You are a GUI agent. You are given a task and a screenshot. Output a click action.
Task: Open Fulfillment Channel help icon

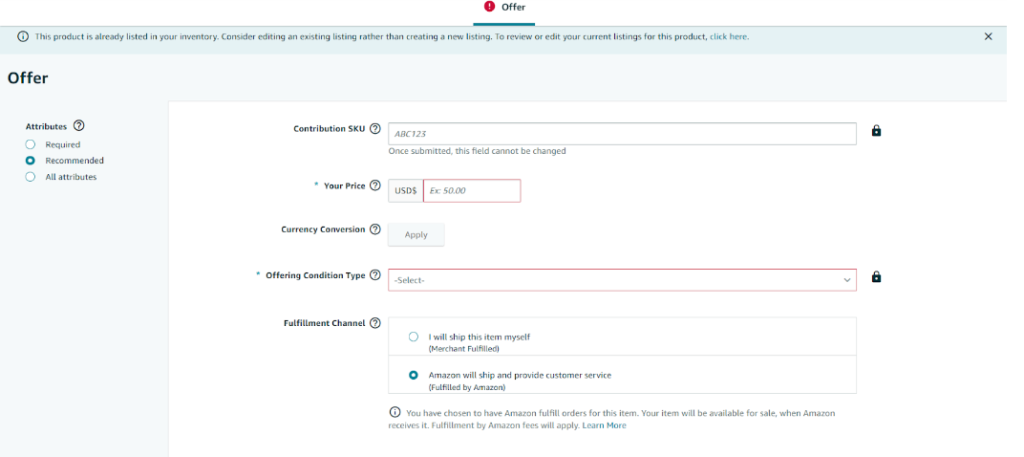(375, 323)
